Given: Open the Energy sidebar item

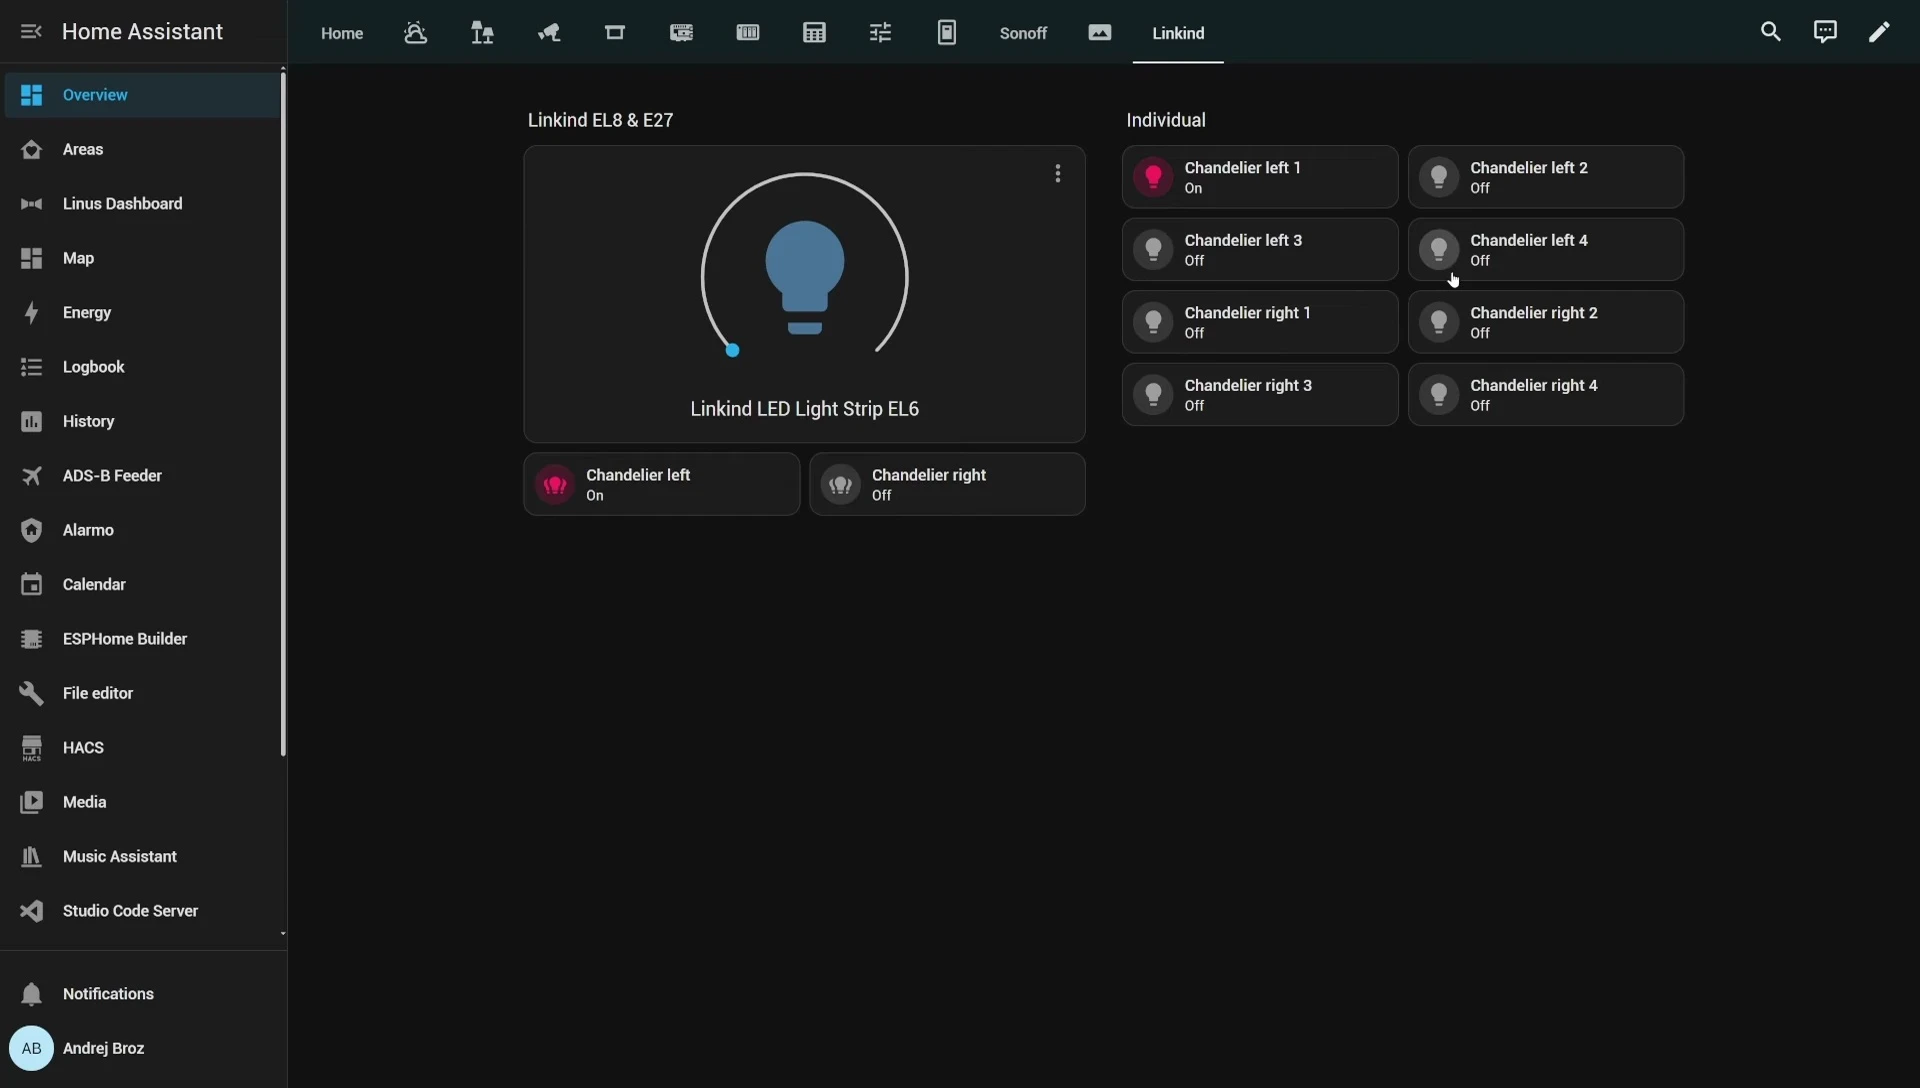Looking at the screenshot, I should (142, 313).
